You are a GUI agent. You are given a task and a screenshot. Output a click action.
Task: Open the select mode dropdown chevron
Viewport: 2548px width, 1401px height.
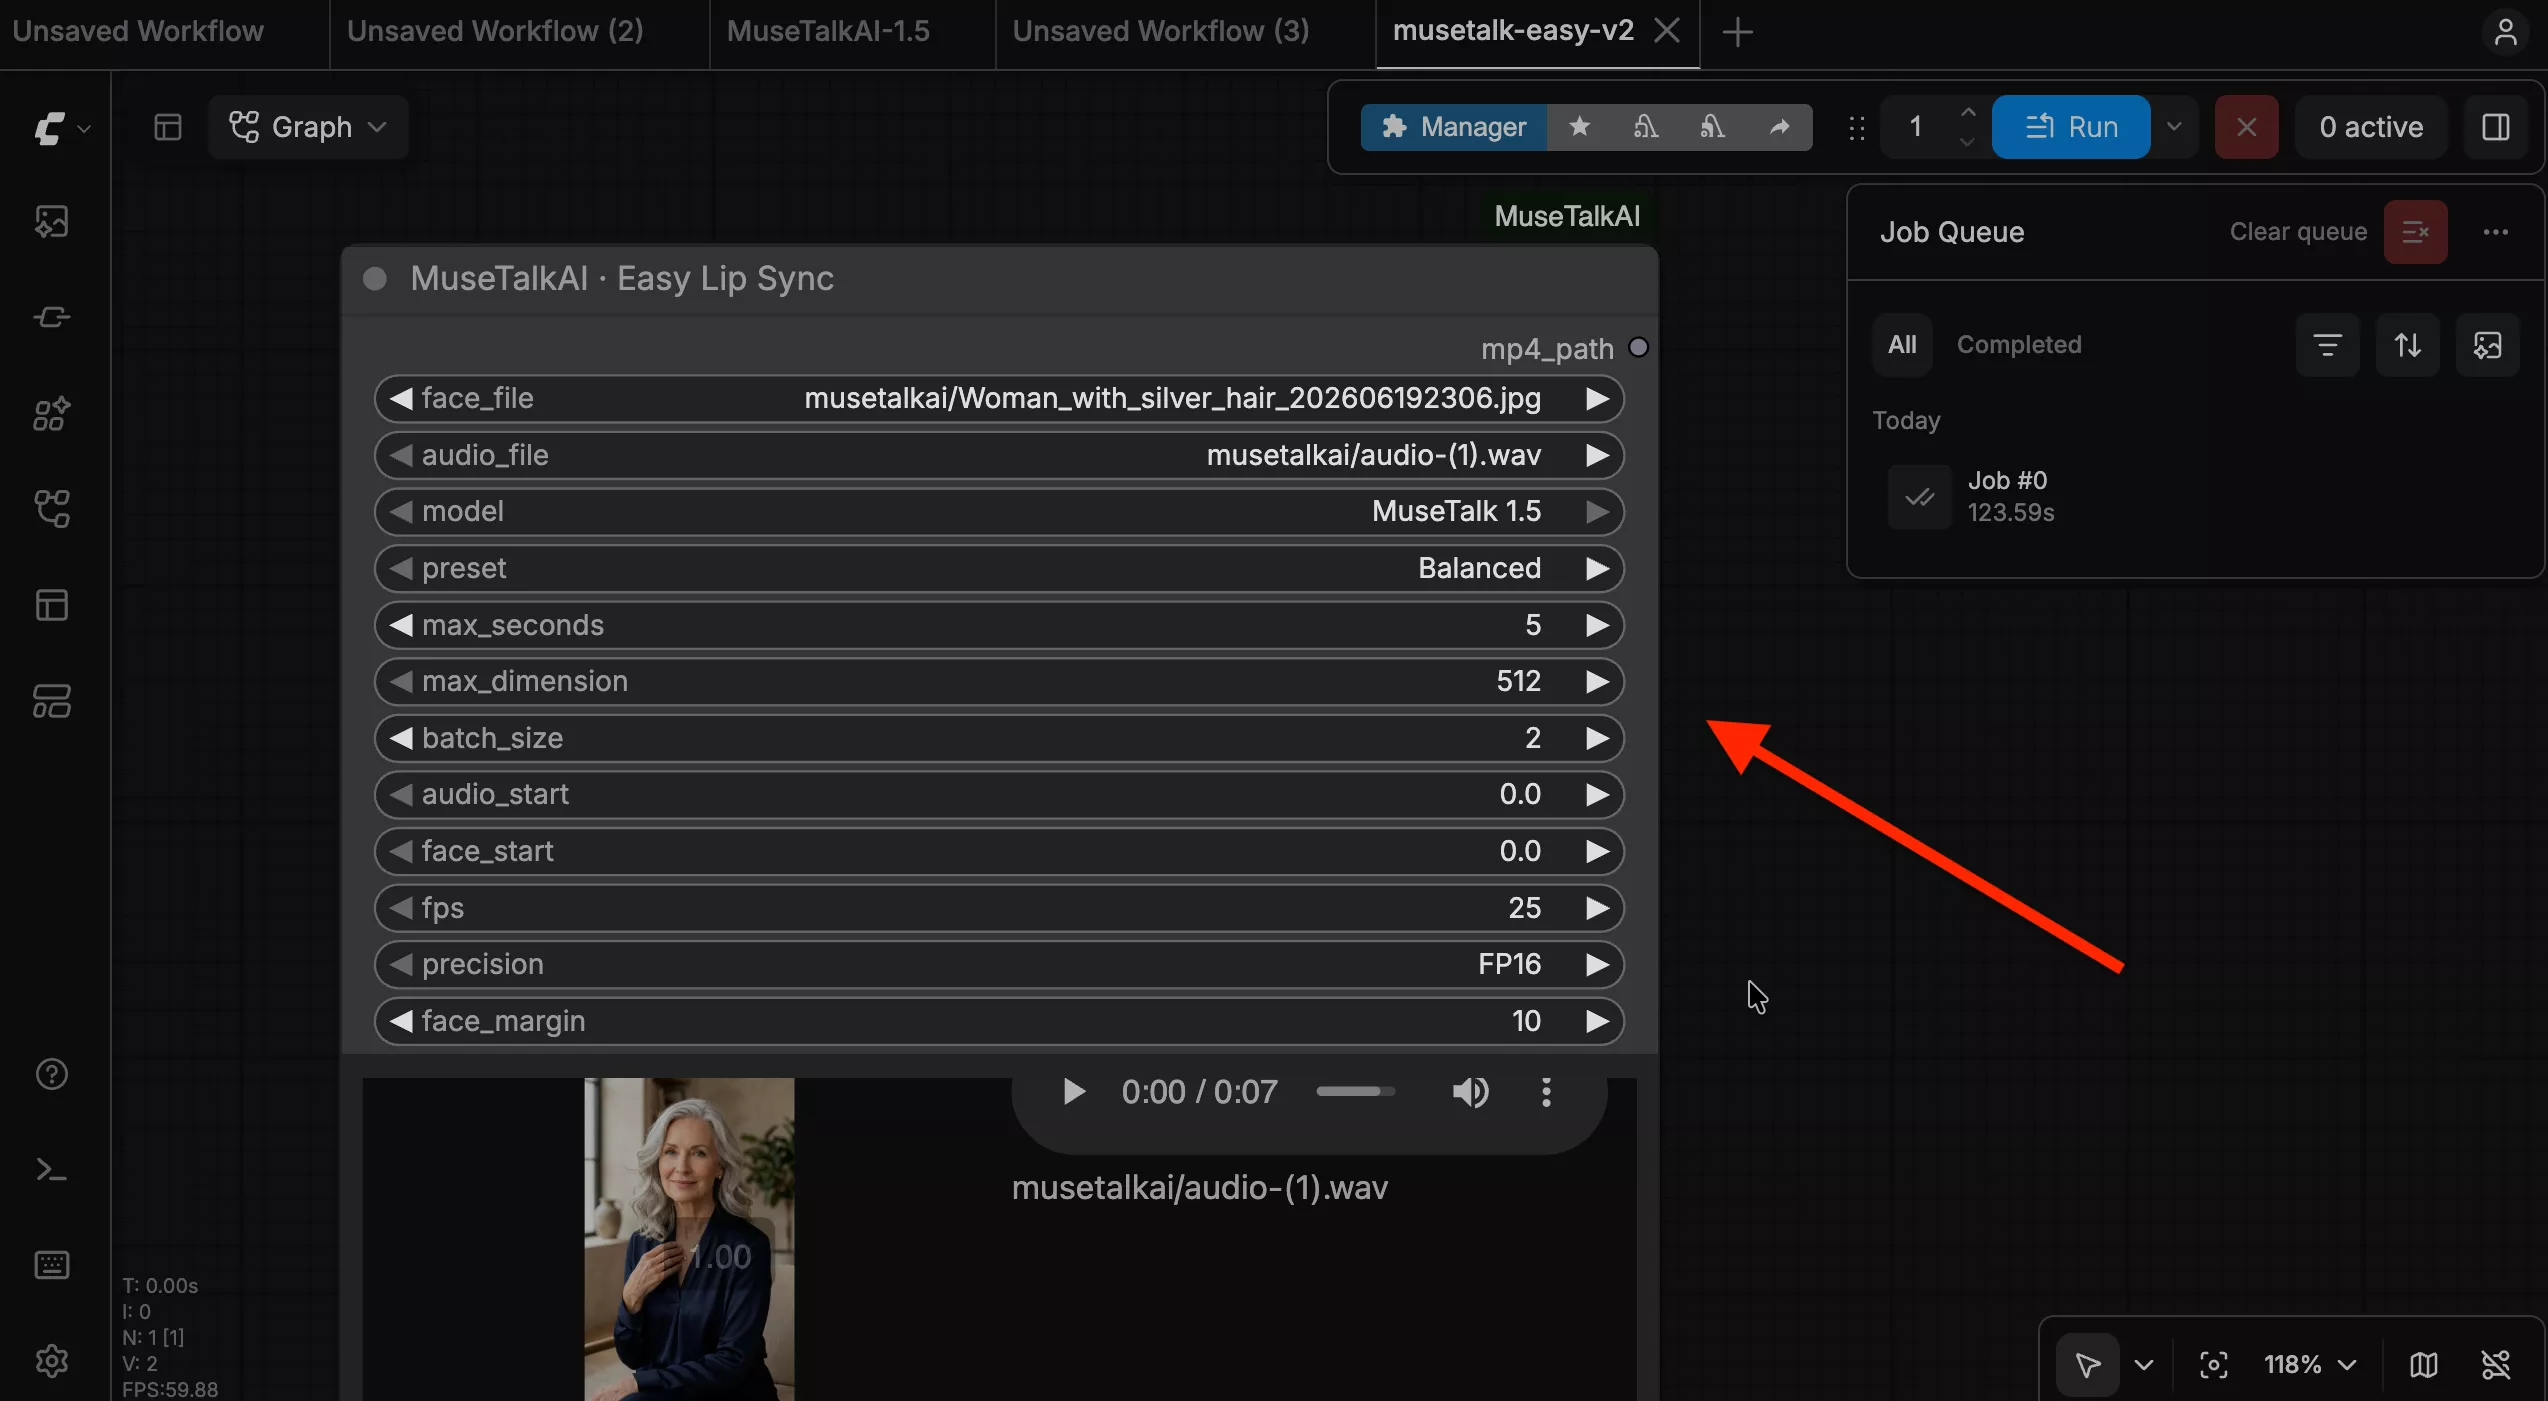click(2143, 1365)
